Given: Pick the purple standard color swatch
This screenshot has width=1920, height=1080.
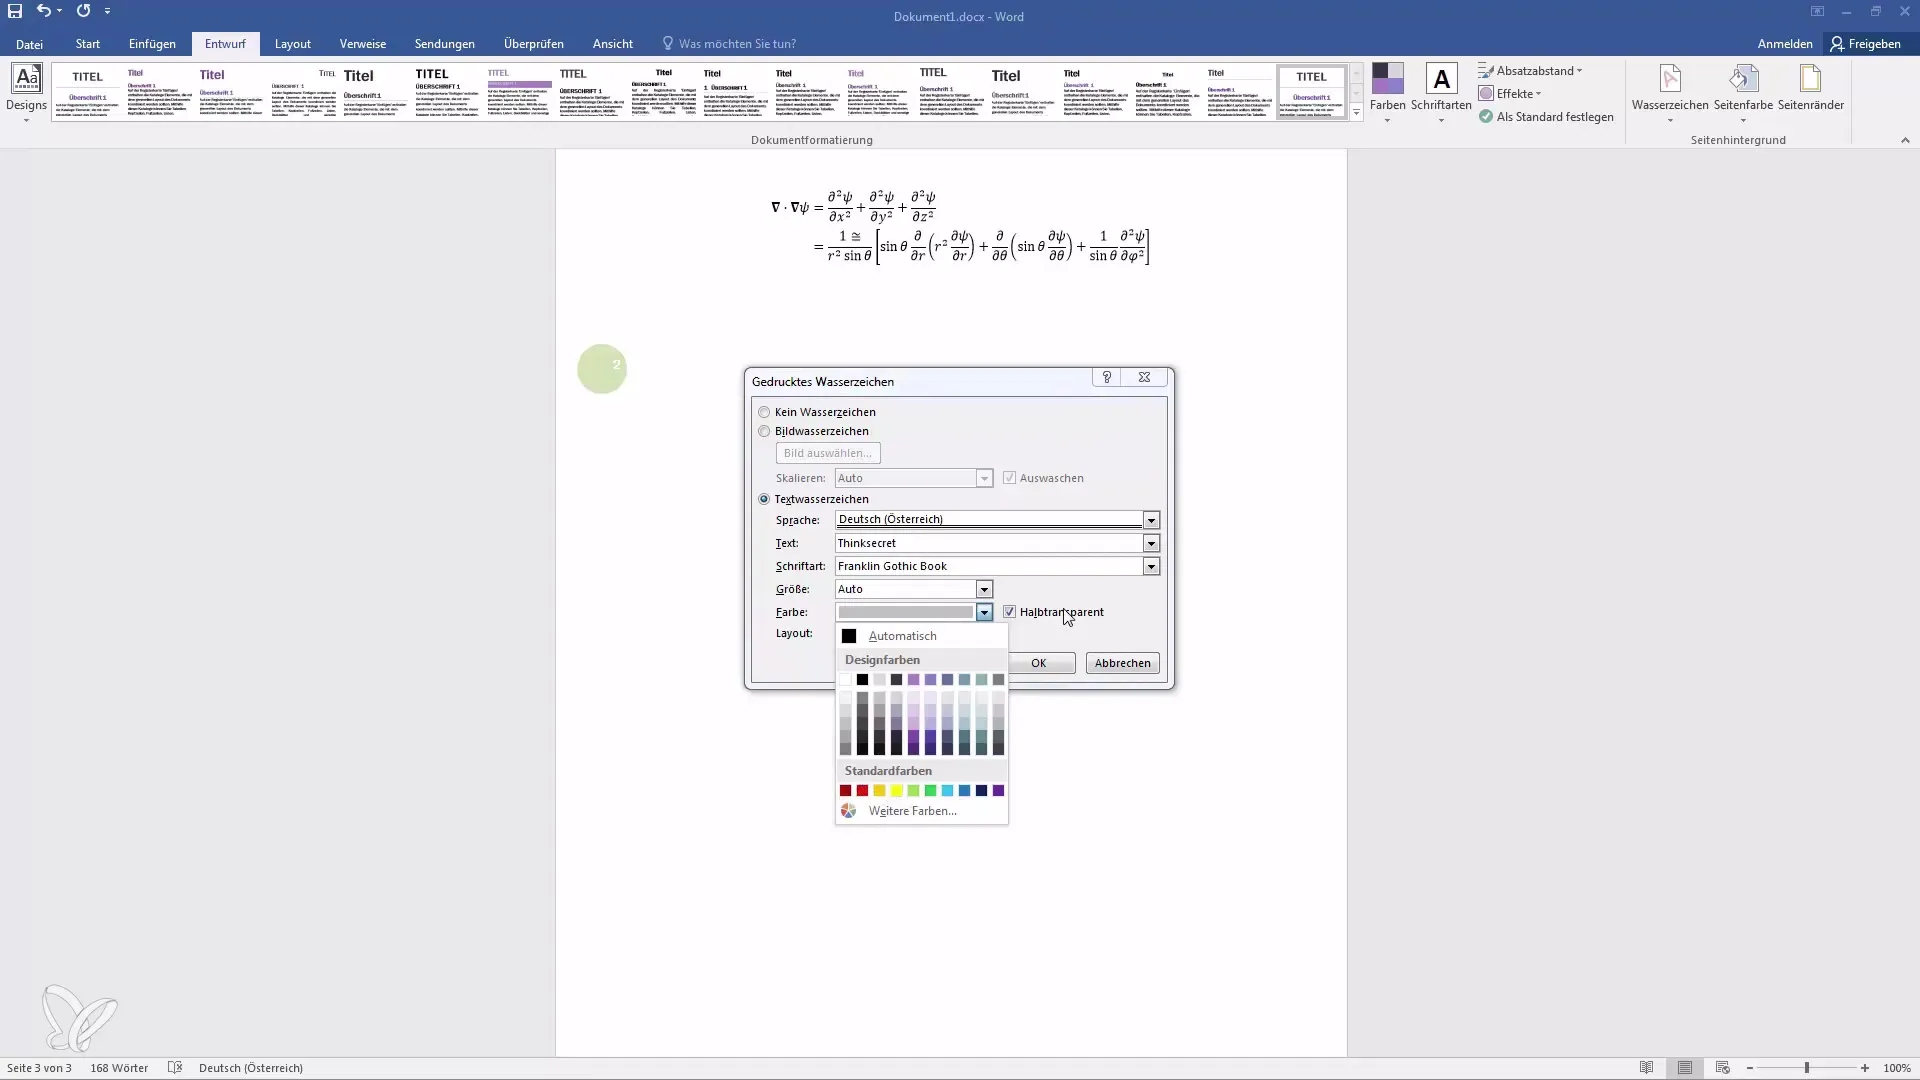Looking at the screenshot, I should (x=998, y=791).
